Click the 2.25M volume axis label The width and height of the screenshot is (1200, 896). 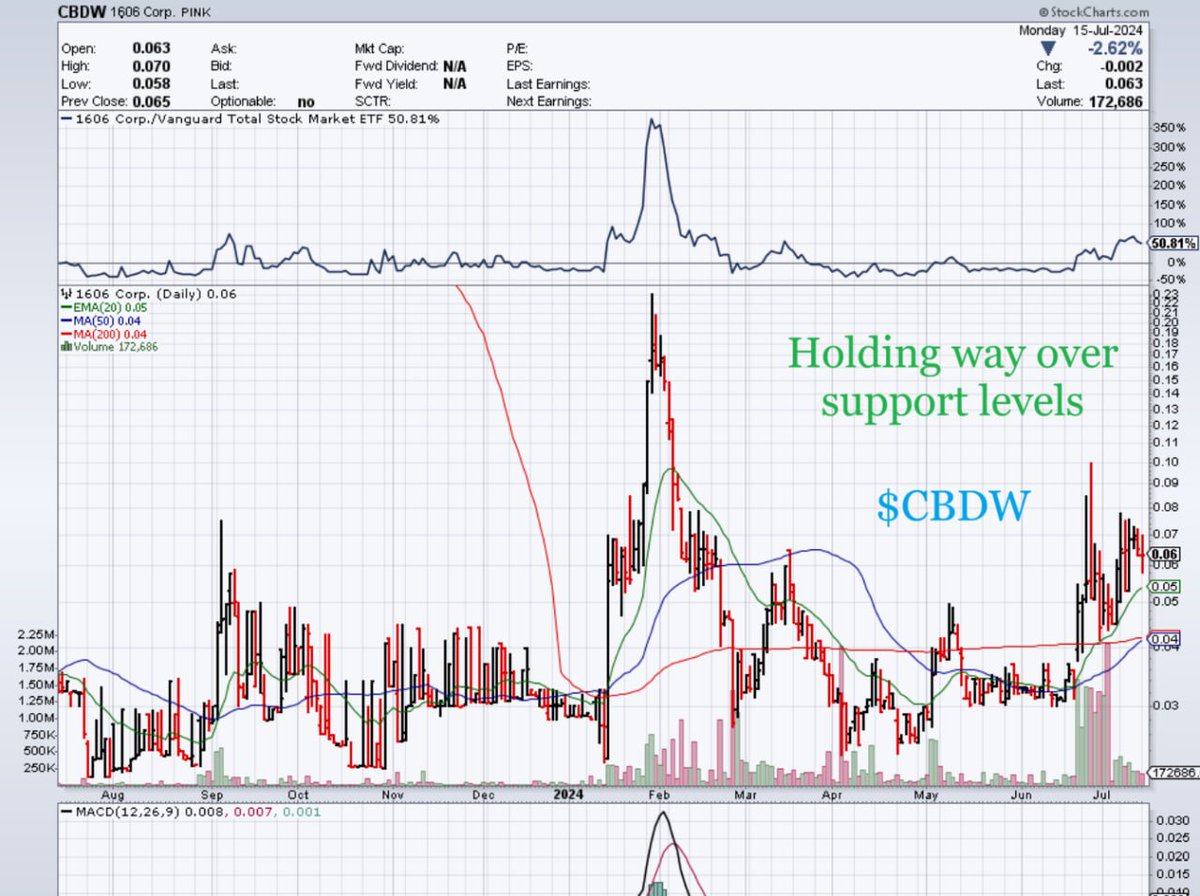click(x=38, y=635)
